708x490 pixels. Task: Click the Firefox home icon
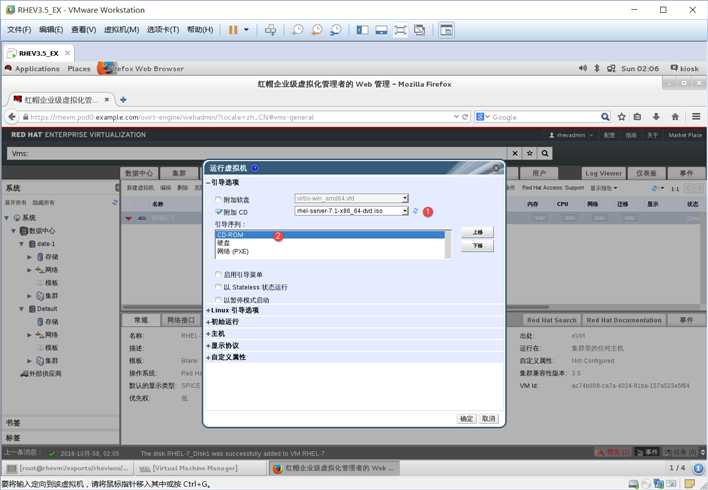tap(675, 117)
